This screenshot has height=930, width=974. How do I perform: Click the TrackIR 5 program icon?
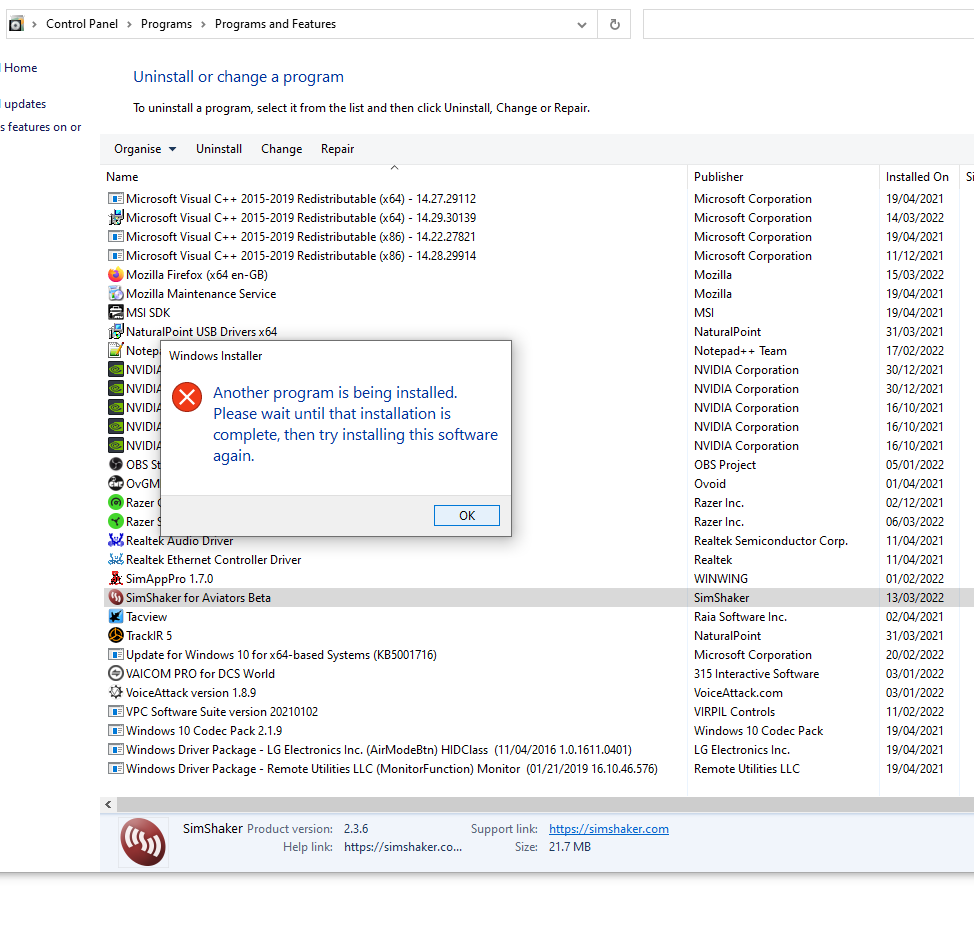tap(116, 636)
